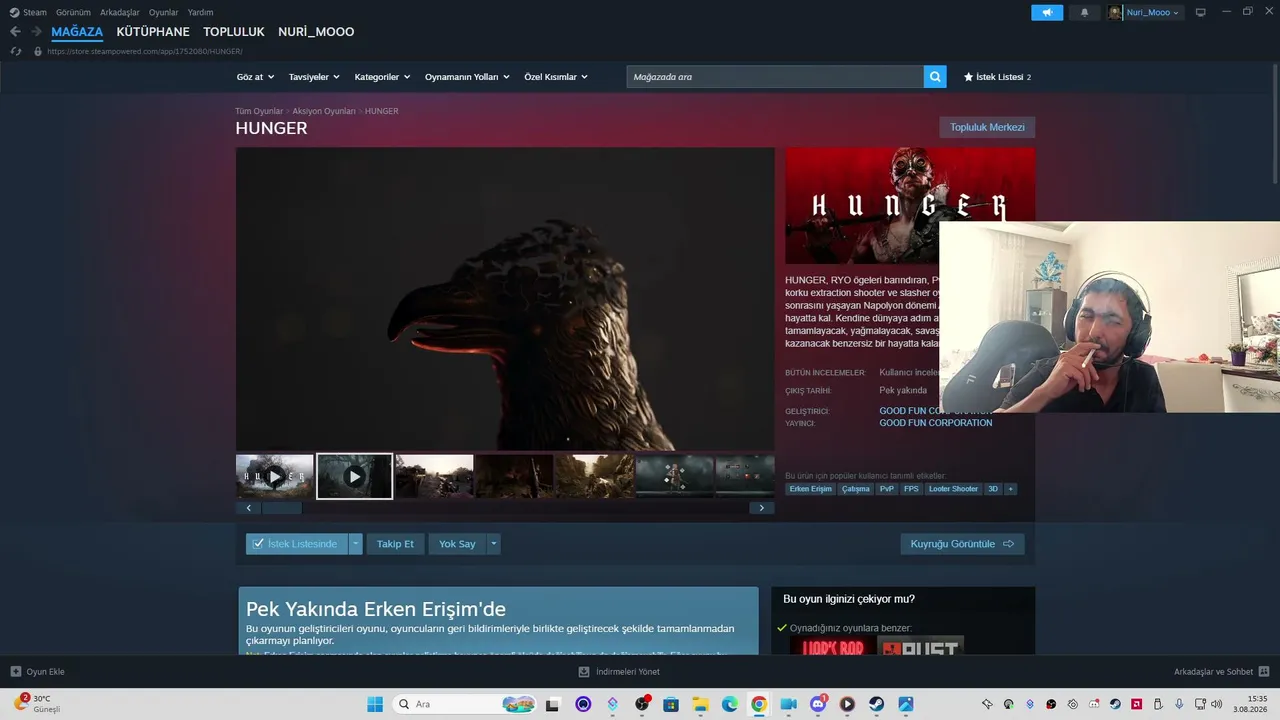Open Steam from the Windows taskbar
The height and width of the screenshot is (720, 1280).
pyautogui.click(x=876, y=704)
